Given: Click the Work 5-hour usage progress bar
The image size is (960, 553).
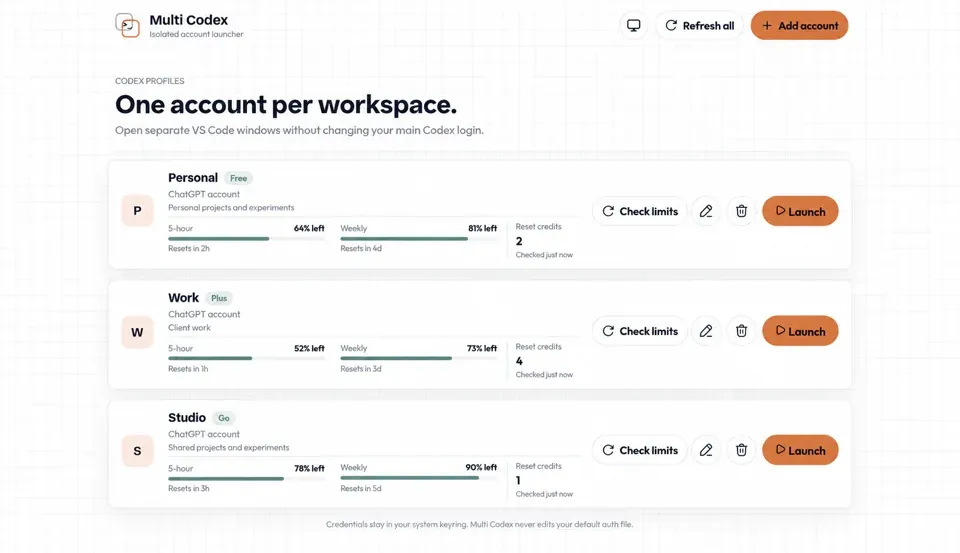Looking at the screenshot, I should click(246, 358).
